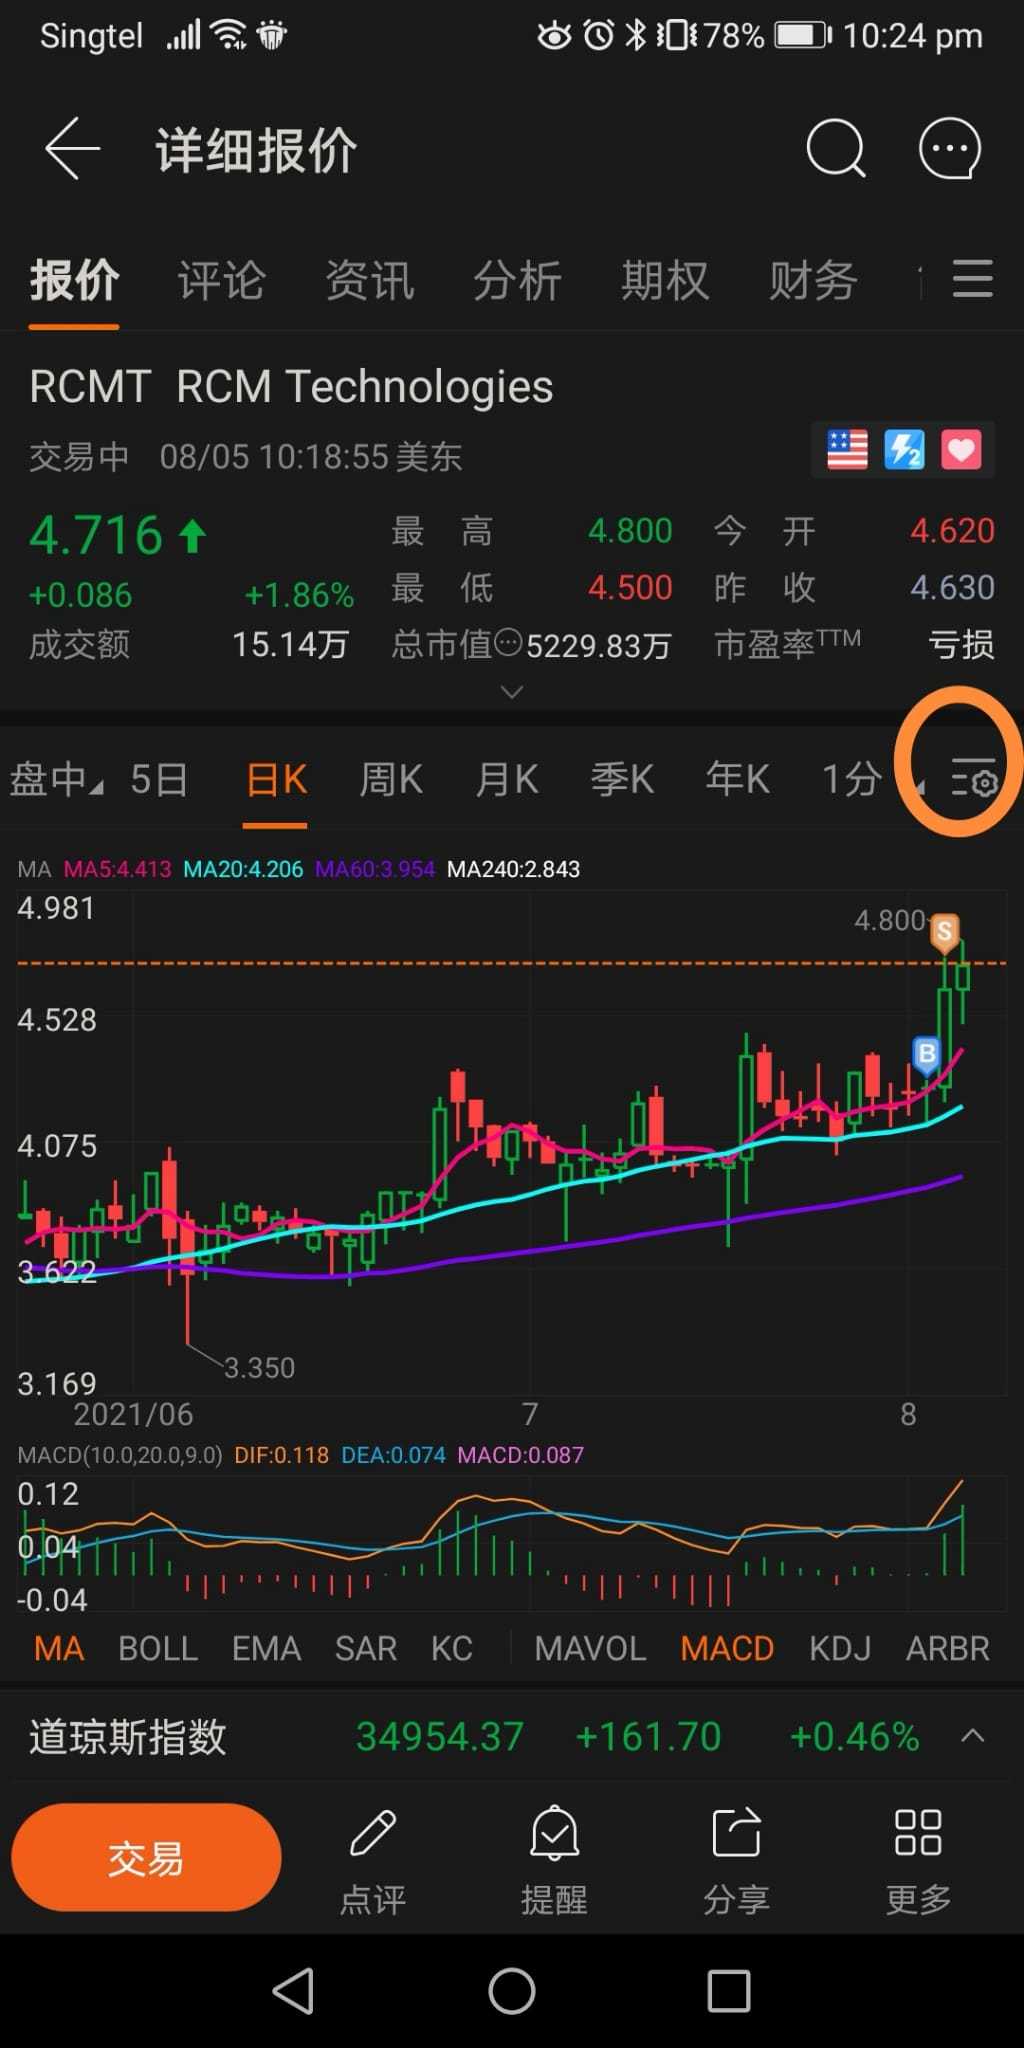Tap the battery status icon
Image resolution: width=1024 pixels, height=2048 pixels.
[x=804, y=36]
